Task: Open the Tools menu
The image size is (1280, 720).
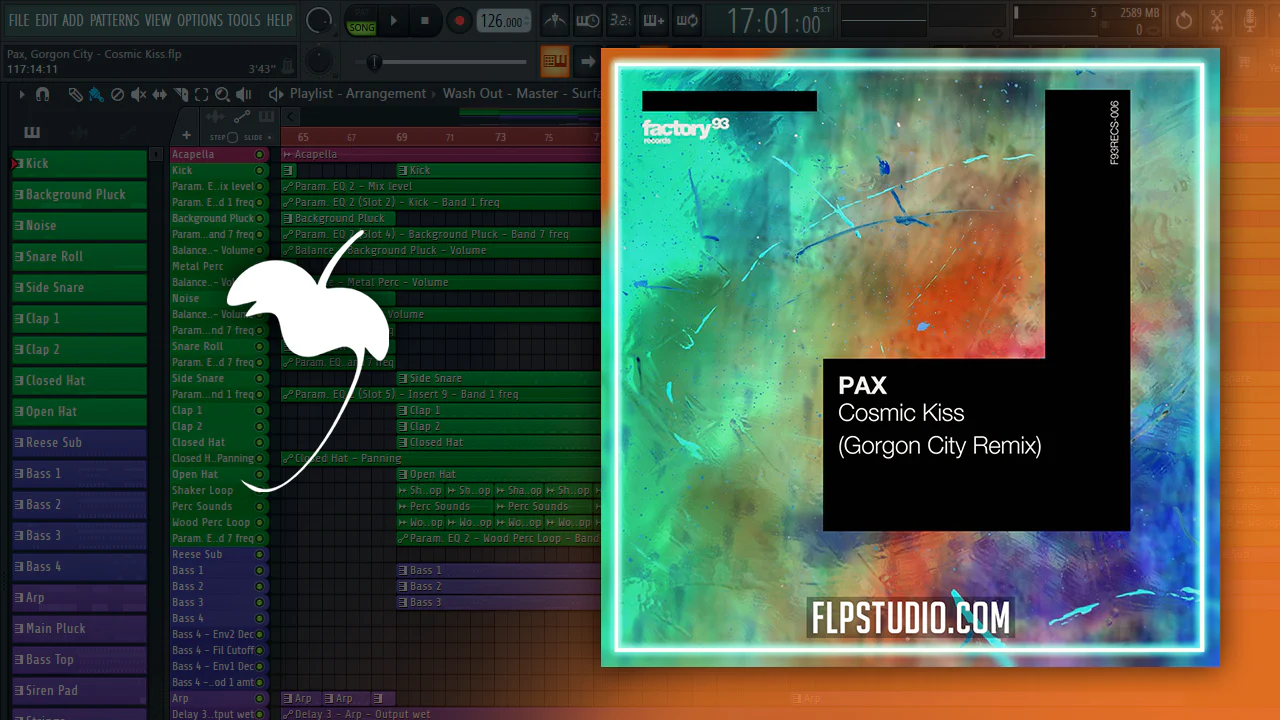Action: 244,20
